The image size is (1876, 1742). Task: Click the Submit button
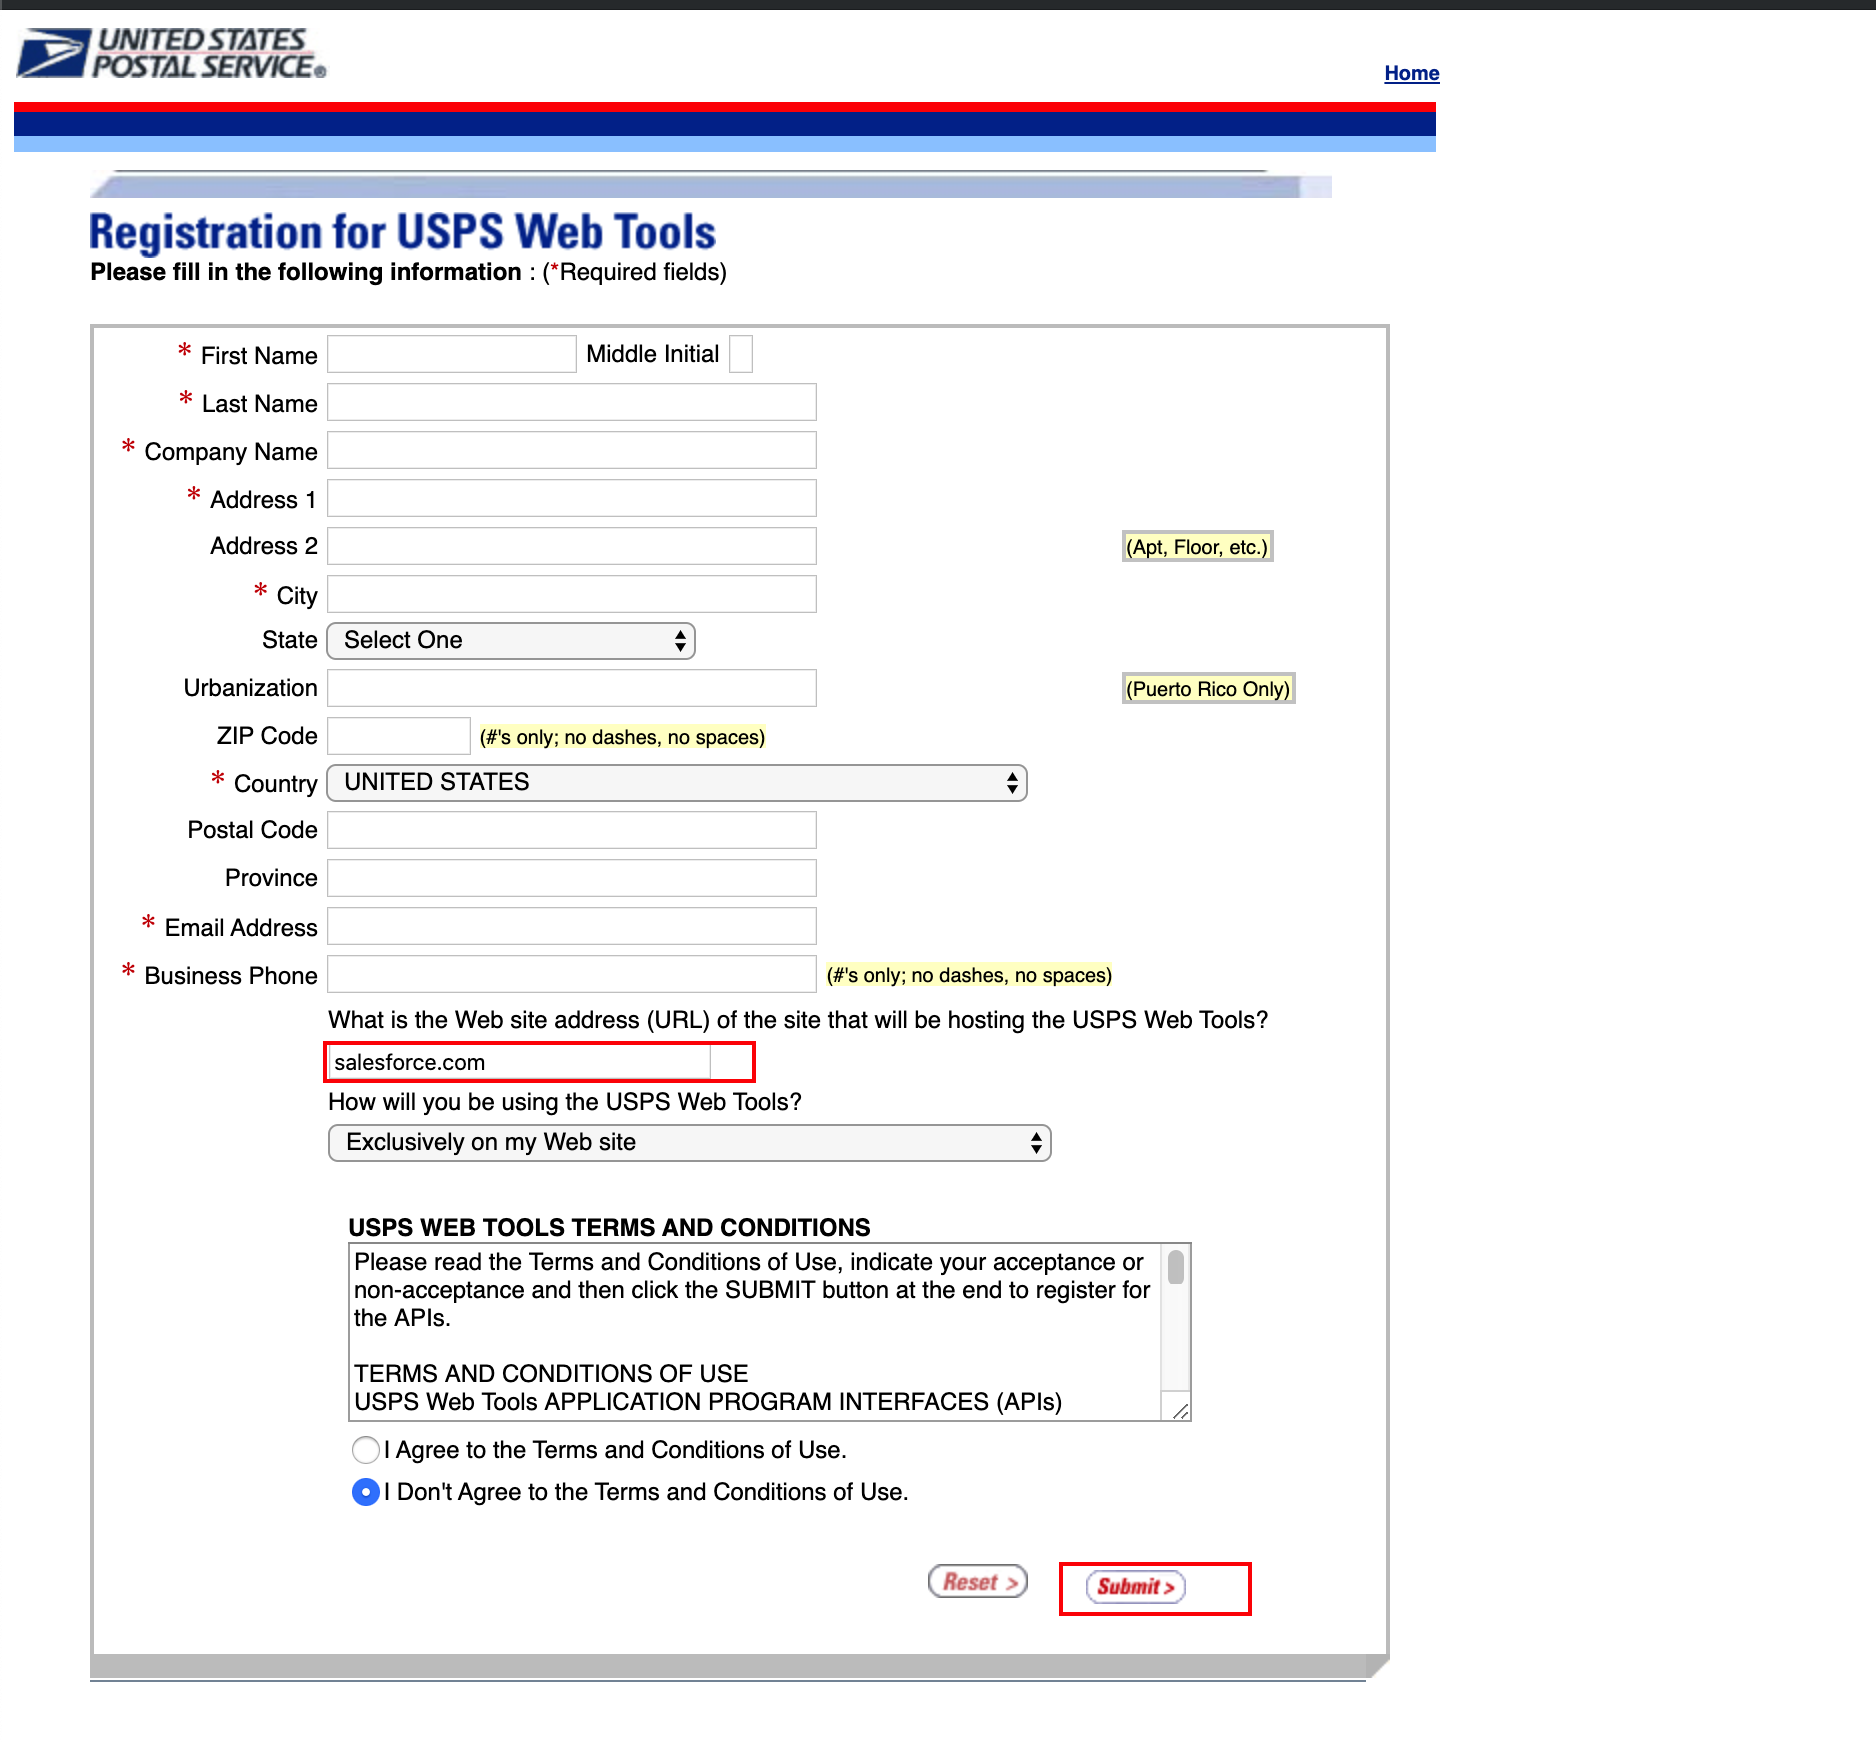click(1136, 1587)
